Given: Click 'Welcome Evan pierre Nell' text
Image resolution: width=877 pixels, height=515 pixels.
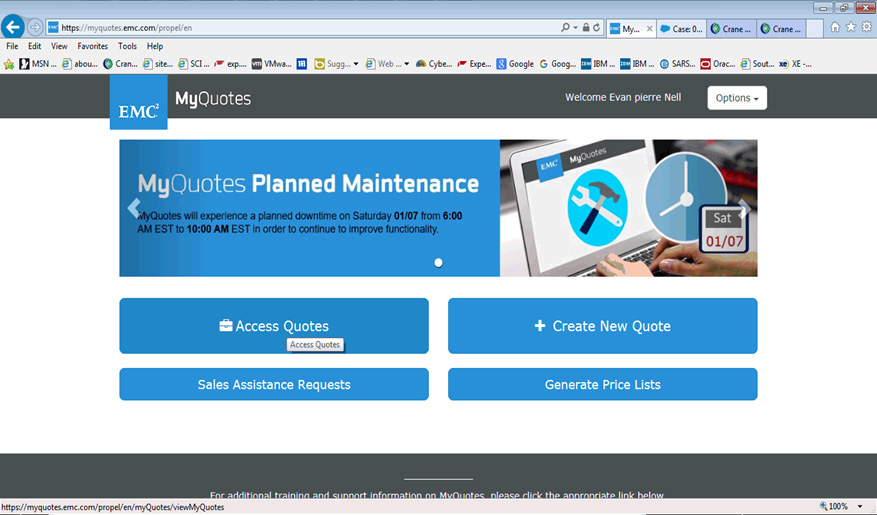Looking at the screenshot, I should click(x=623, y=97).
